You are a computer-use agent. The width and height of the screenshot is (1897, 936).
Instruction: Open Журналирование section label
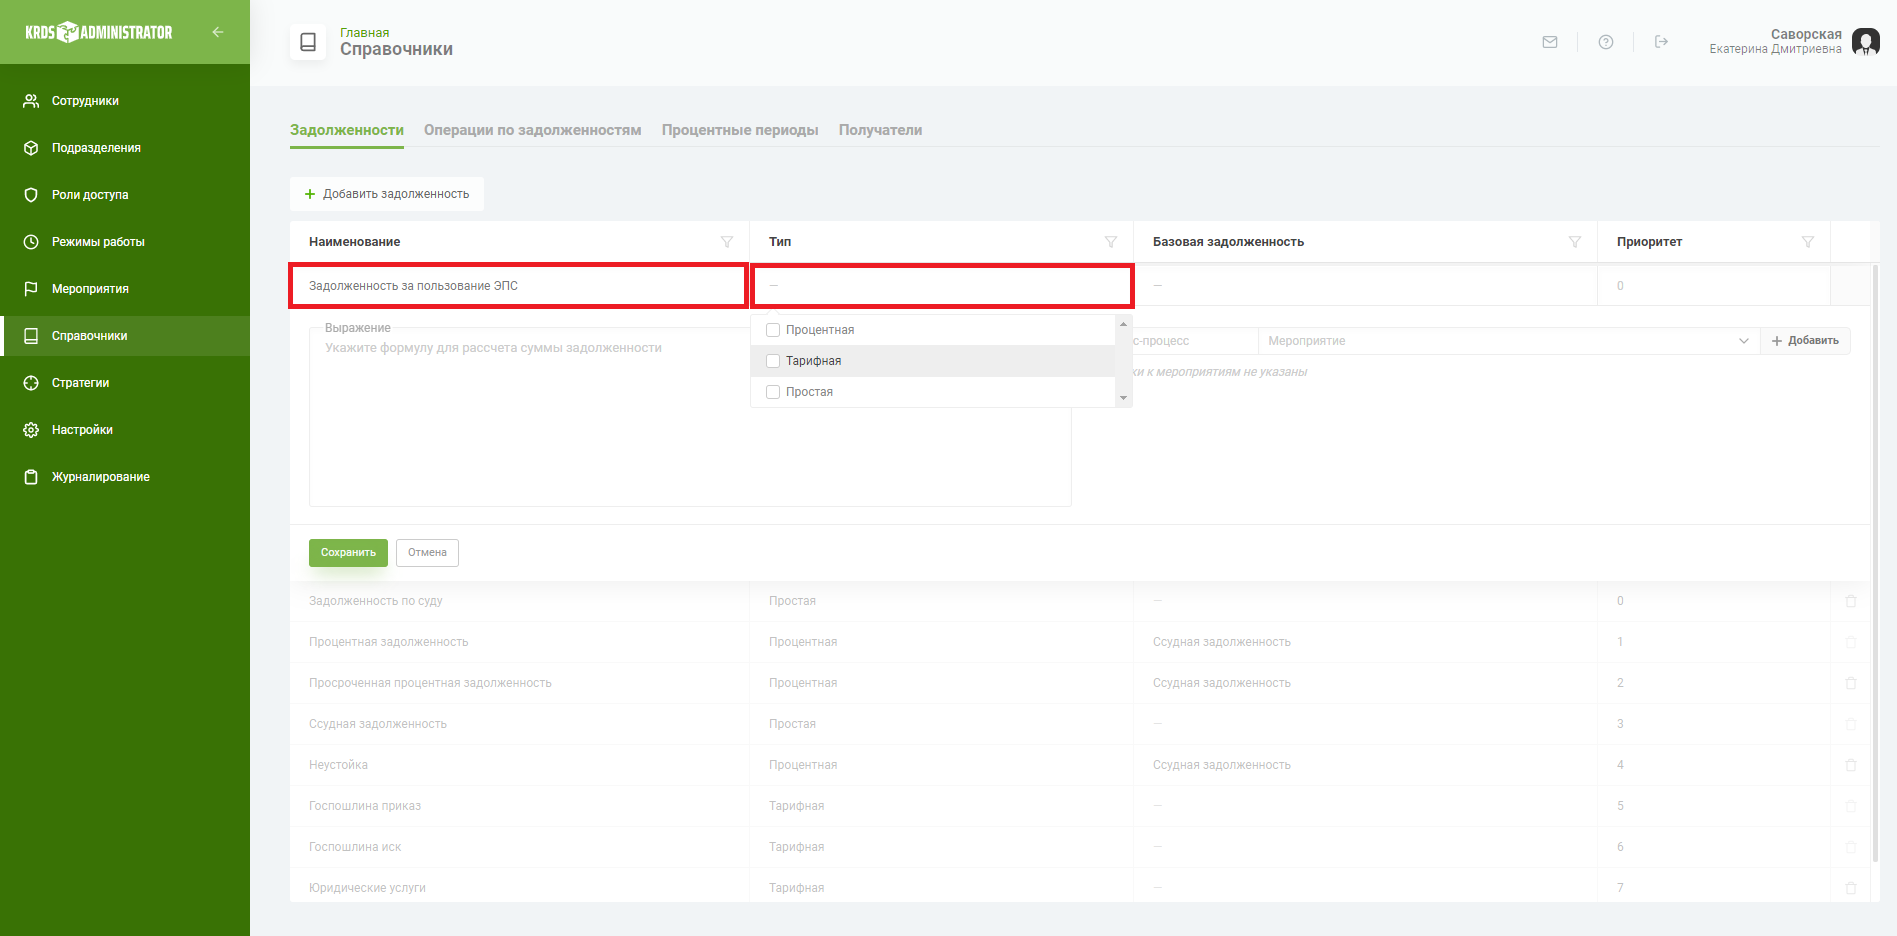[x=101, y=477]
